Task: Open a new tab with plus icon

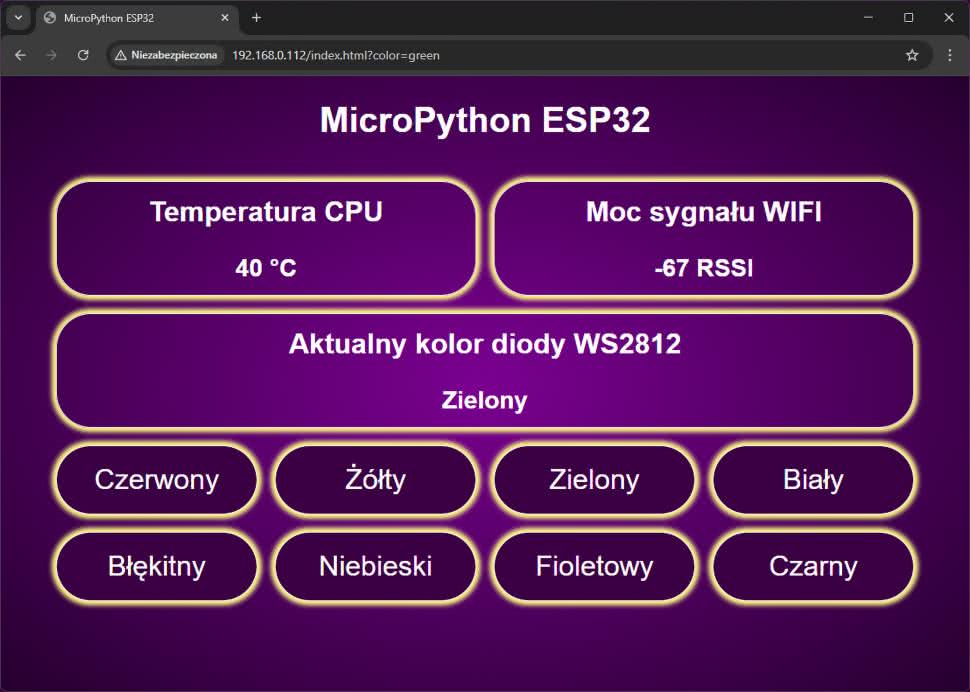Action: pyautogui.click(x=256, y=18)
